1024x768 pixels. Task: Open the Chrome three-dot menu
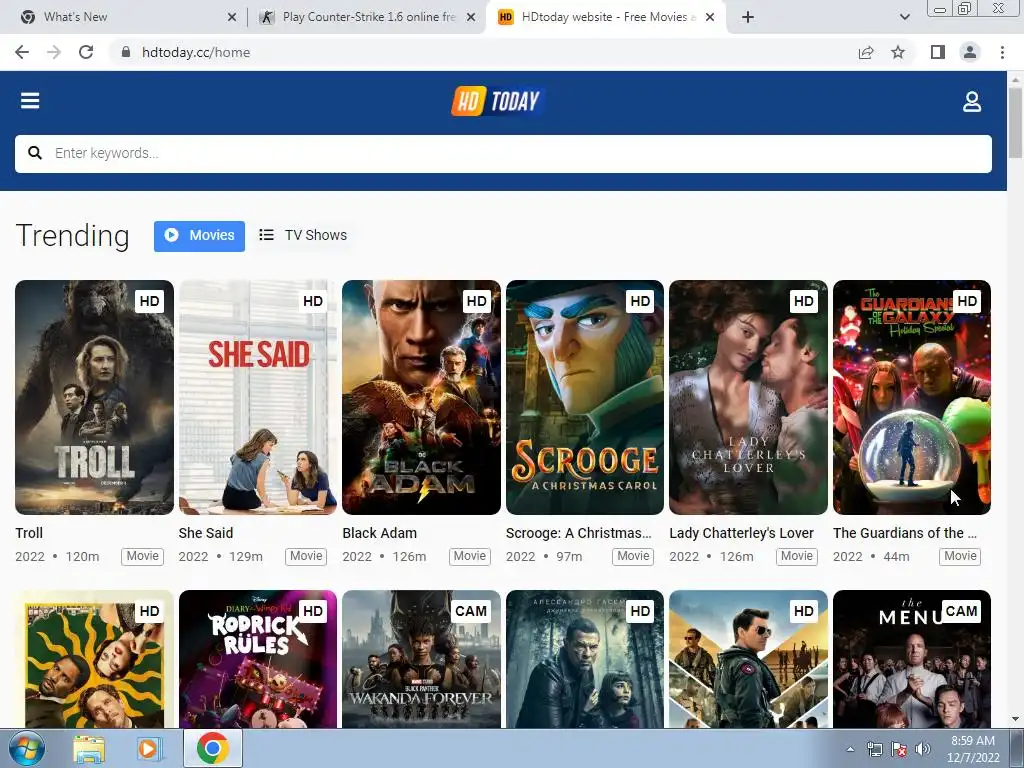(x=1002, y=52)
